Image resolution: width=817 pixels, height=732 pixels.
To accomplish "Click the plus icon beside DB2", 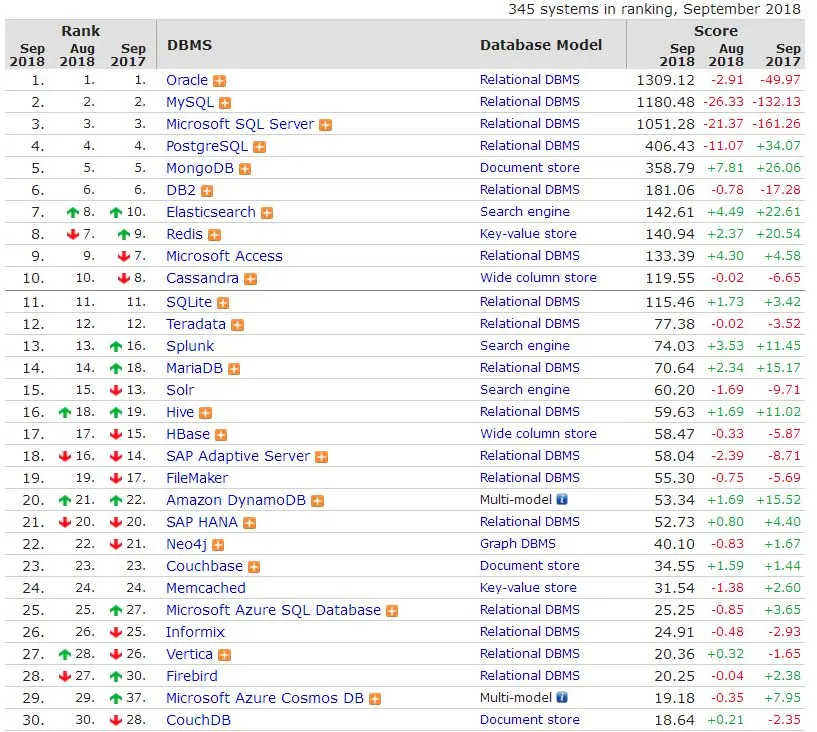I will pyautogui.click(x=207, y=191).
